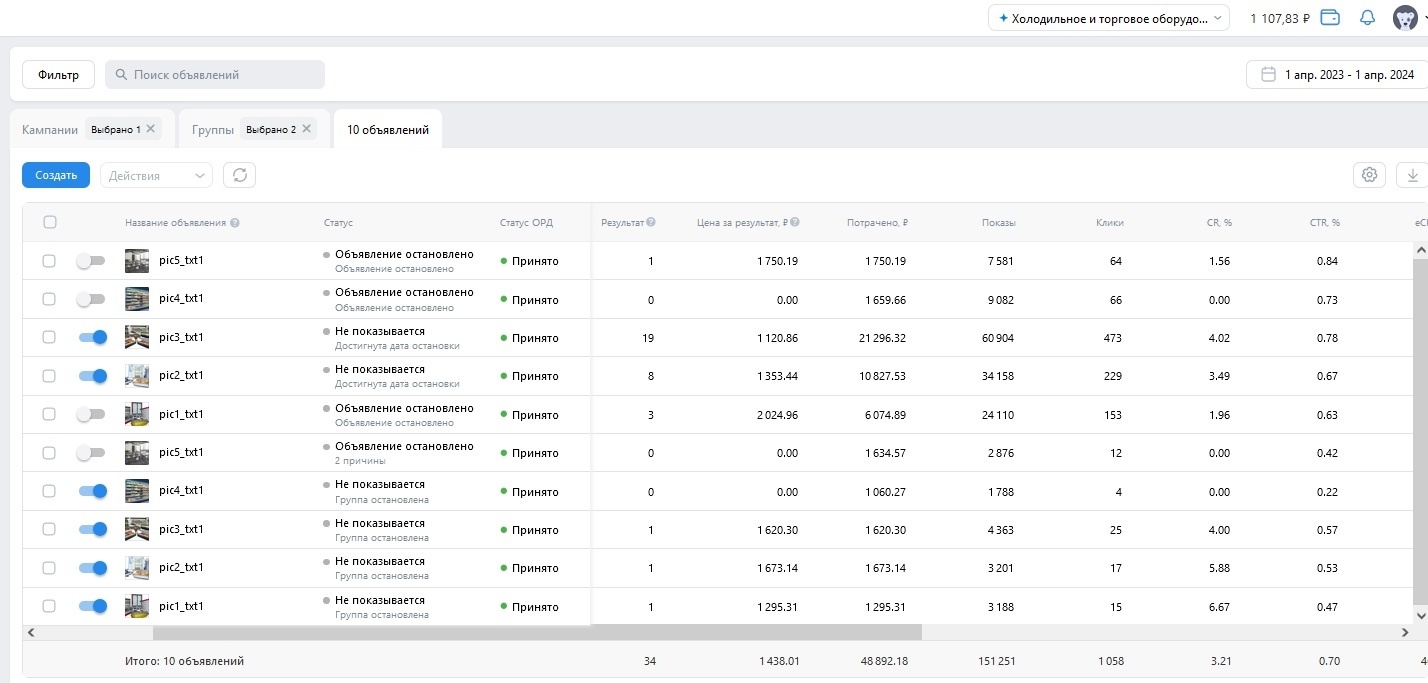Image resolution: width=1428 pixels, height=683 pixels.
Task: Switch to the Кампании tab
Action: tap(50, 129)
